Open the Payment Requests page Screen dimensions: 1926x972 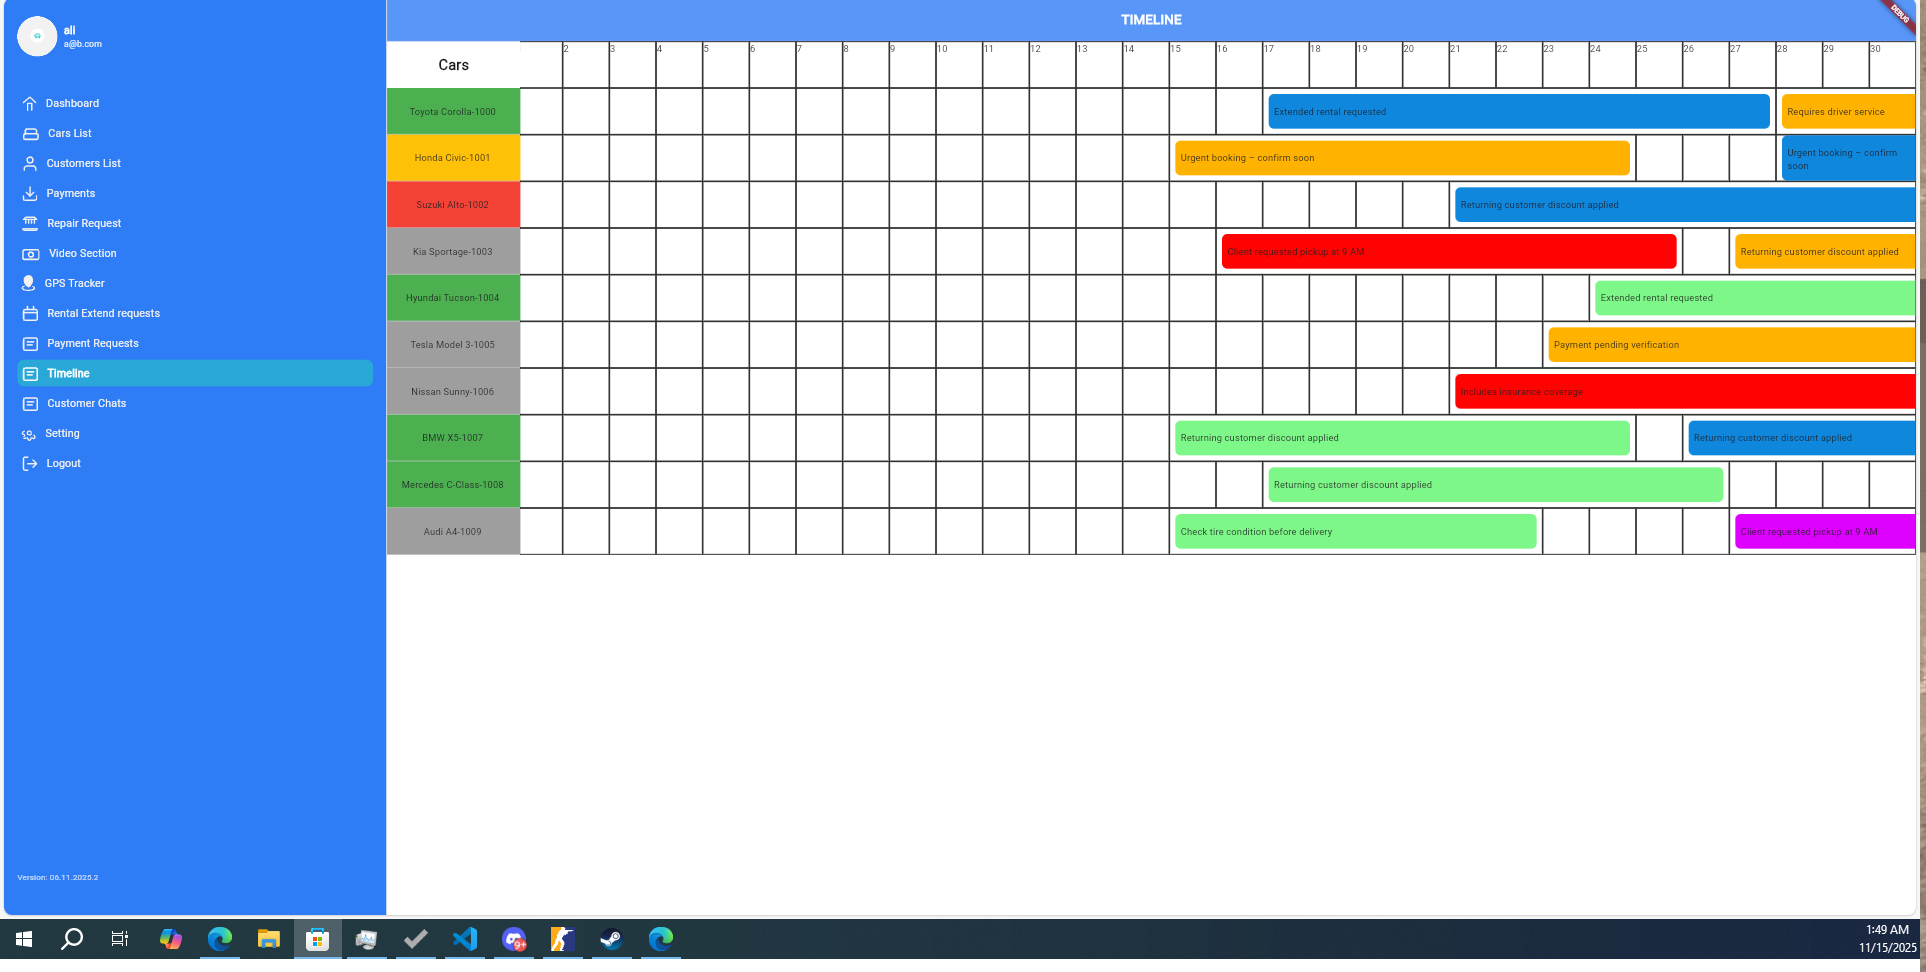(92, 344)
